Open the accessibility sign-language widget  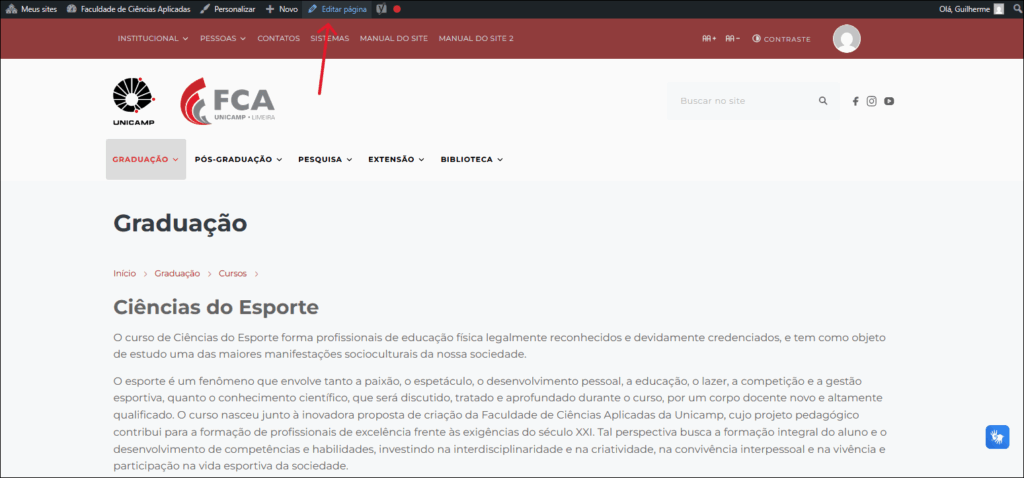click(997, 437)
